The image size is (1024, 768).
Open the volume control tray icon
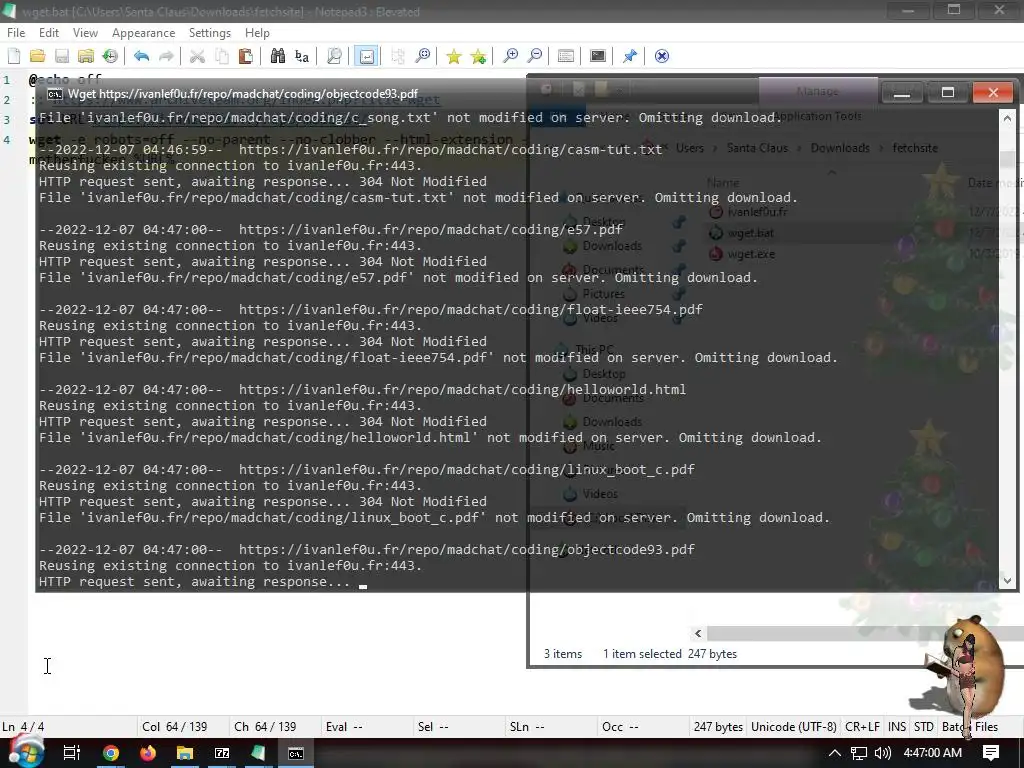(882, 753)
